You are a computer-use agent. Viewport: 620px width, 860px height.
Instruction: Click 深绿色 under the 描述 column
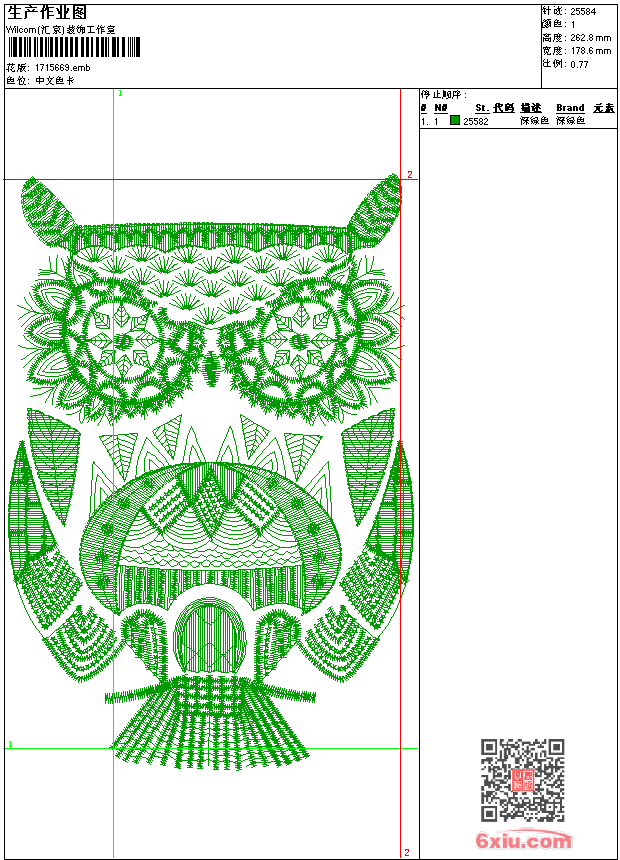coord(534,121)
